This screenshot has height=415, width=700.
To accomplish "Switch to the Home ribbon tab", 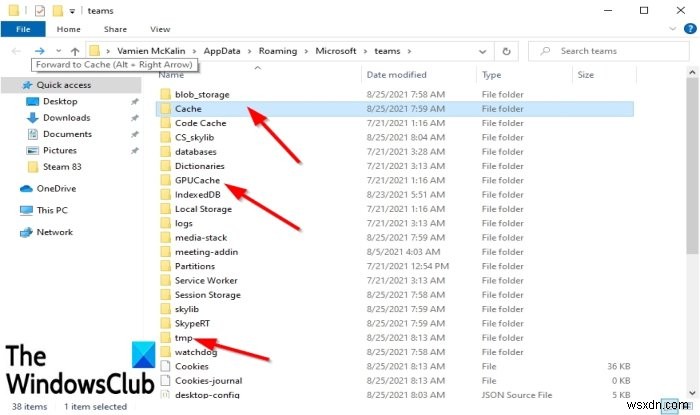I will pos(69,29).
